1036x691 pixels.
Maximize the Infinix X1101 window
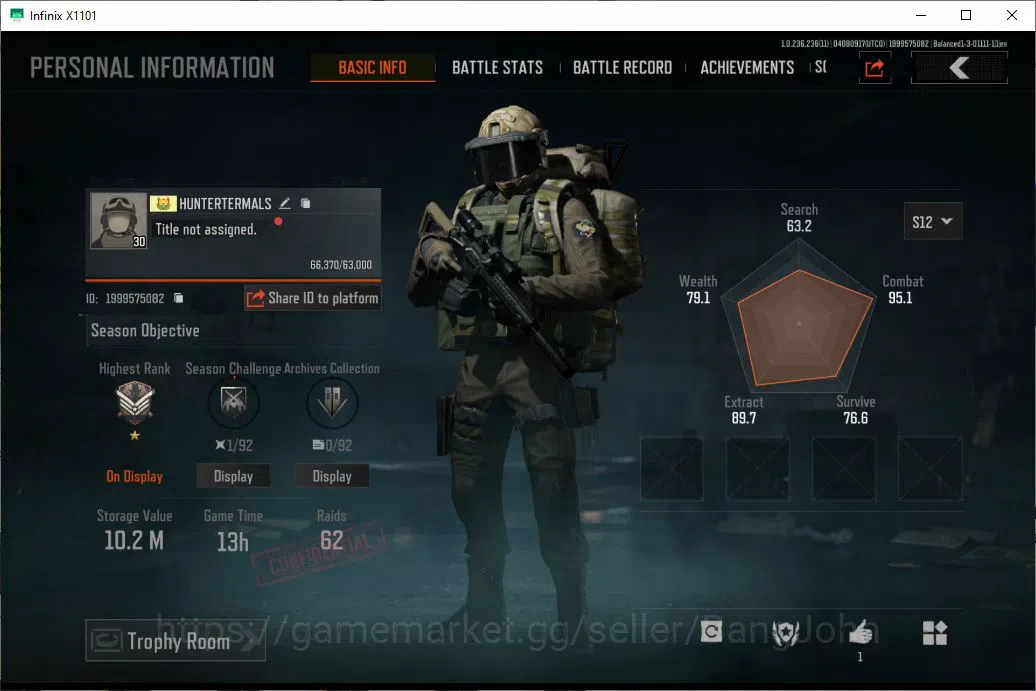(965, 15)
